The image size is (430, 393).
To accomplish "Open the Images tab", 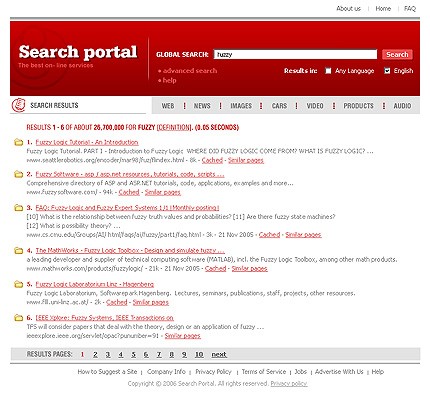I will pos(241,106).
